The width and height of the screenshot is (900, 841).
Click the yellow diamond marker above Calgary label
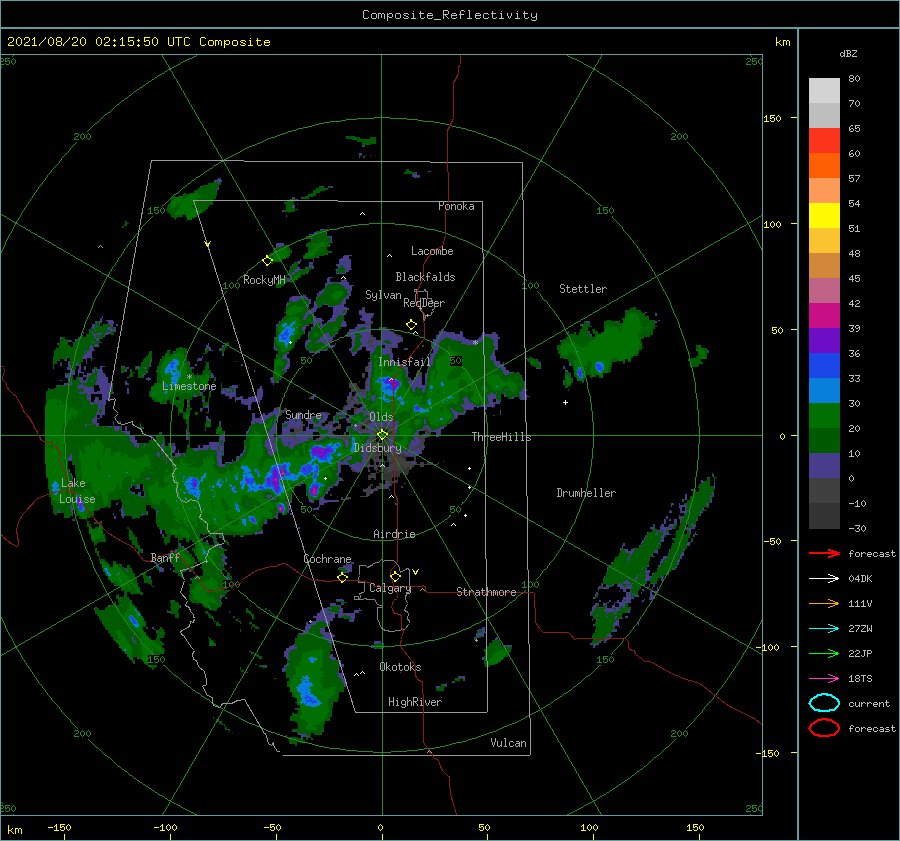[x=395, y=576]
